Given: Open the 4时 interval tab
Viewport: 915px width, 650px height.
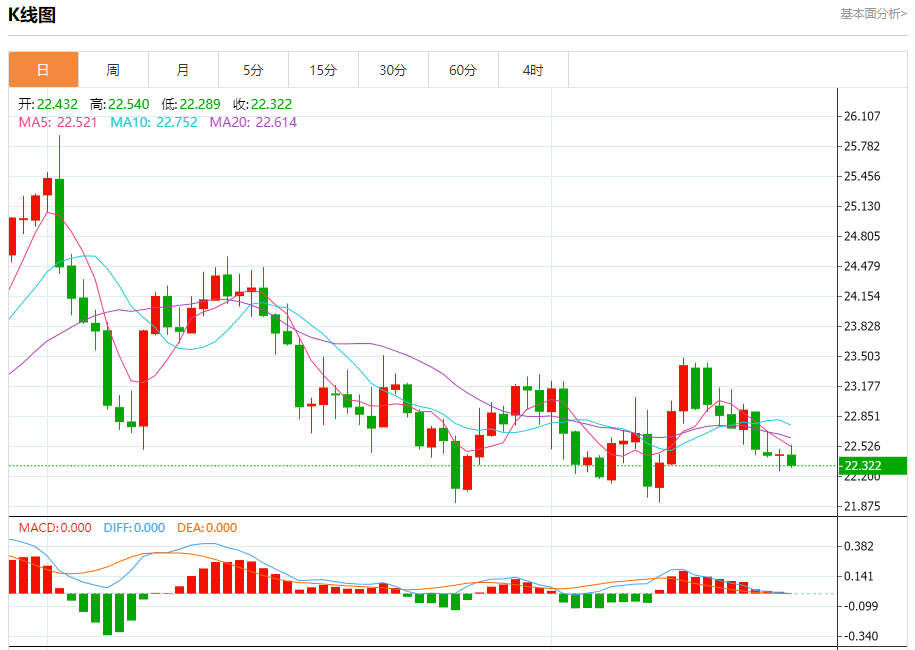Looking at the screenshot, I should (x=533, y=70).
